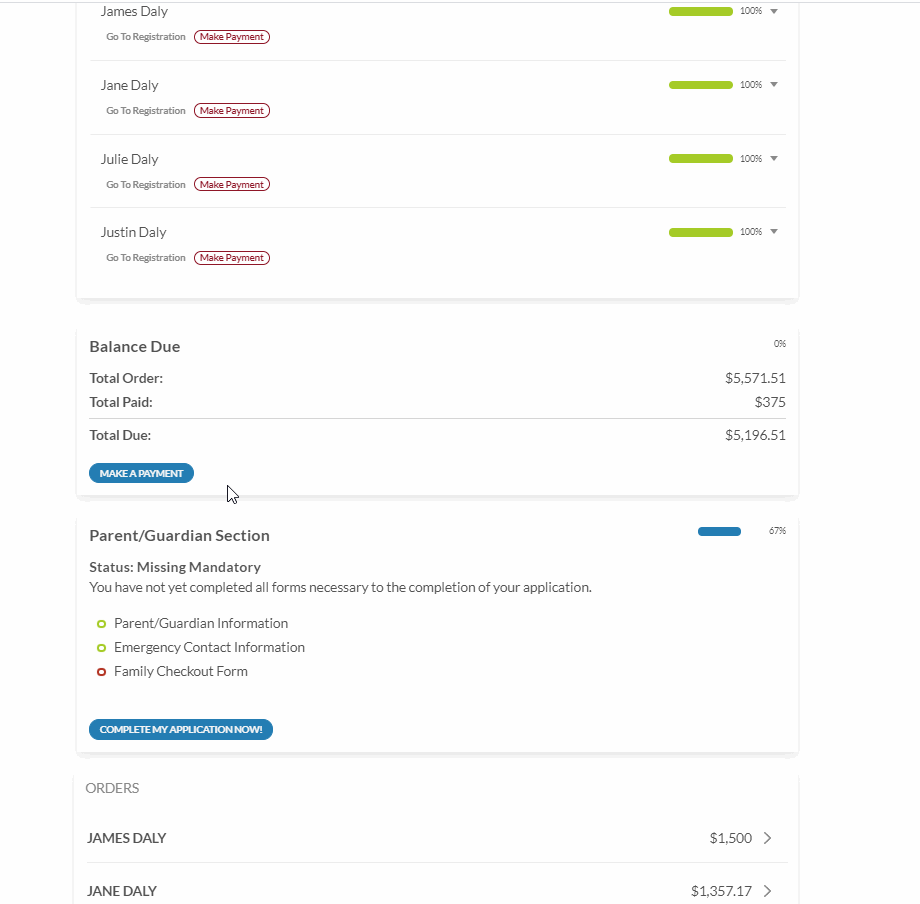920x904 pixels.
Task: Click Make Payment under Justin Daly
Action: point(232,258)
